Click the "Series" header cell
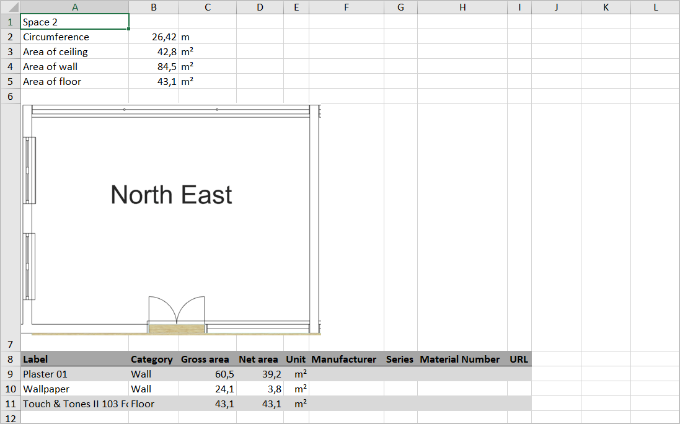This screenshot has height=424, width=680. click(400, 359)
